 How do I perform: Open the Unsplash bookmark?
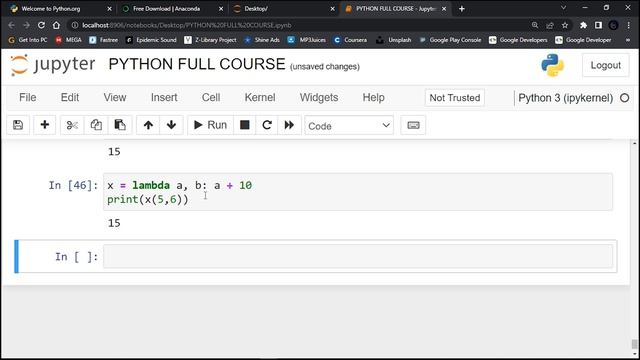coord(394,40)
